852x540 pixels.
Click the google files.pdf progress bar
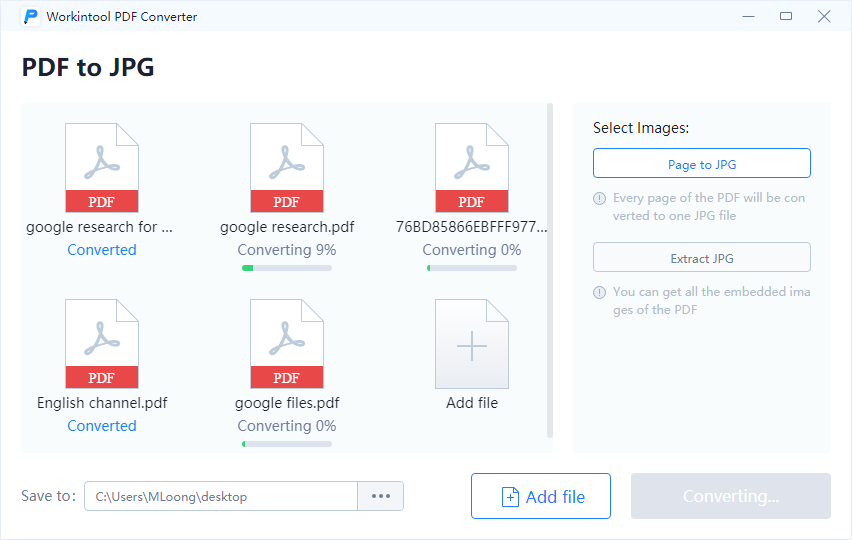(x=287, y=444)
